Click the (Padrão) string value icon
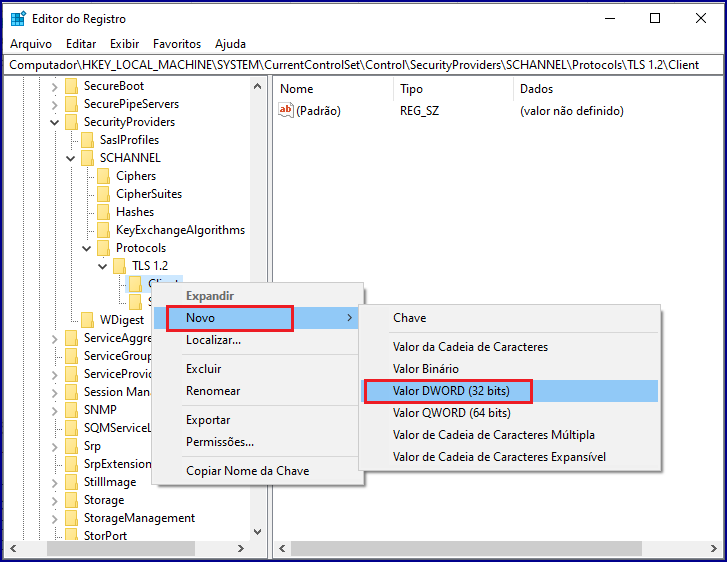The image size is (727, 562). pyautogui.click(x=286, y=110)
